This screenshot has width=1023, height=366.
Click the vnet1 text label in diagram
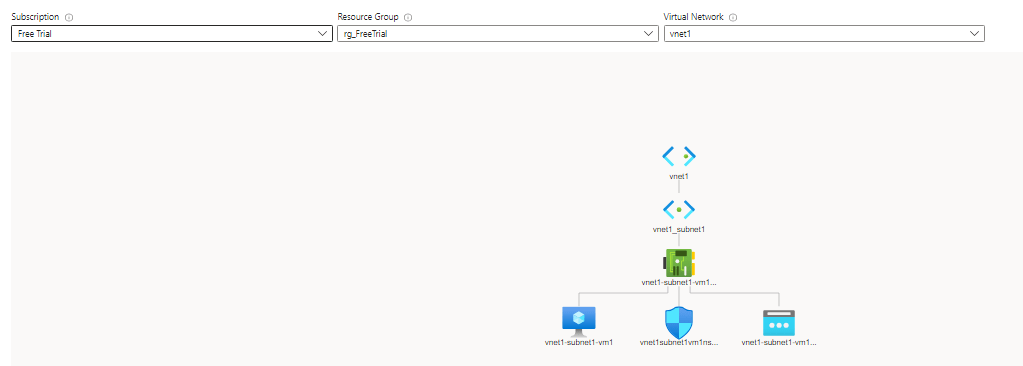pyautogui.click(x=679, y=177)
